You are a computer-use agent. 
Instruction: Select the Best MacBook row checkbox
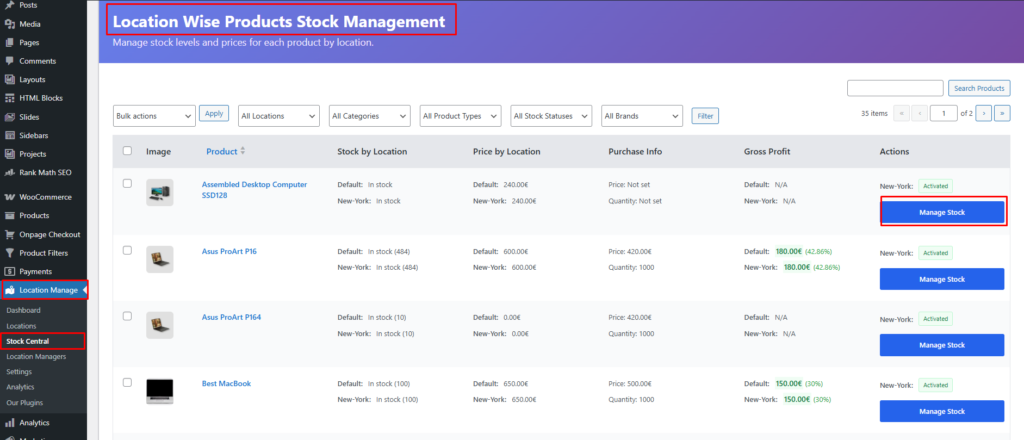pos(127,382)
